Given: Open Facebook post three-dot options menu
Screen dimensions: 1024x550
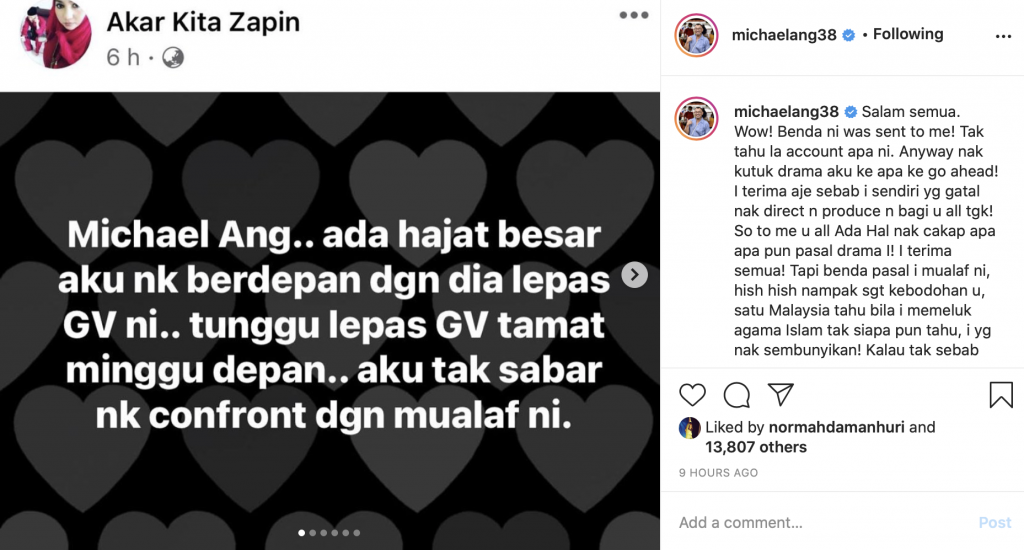Looking at the screenshot, I should click(x=633, y=15).
